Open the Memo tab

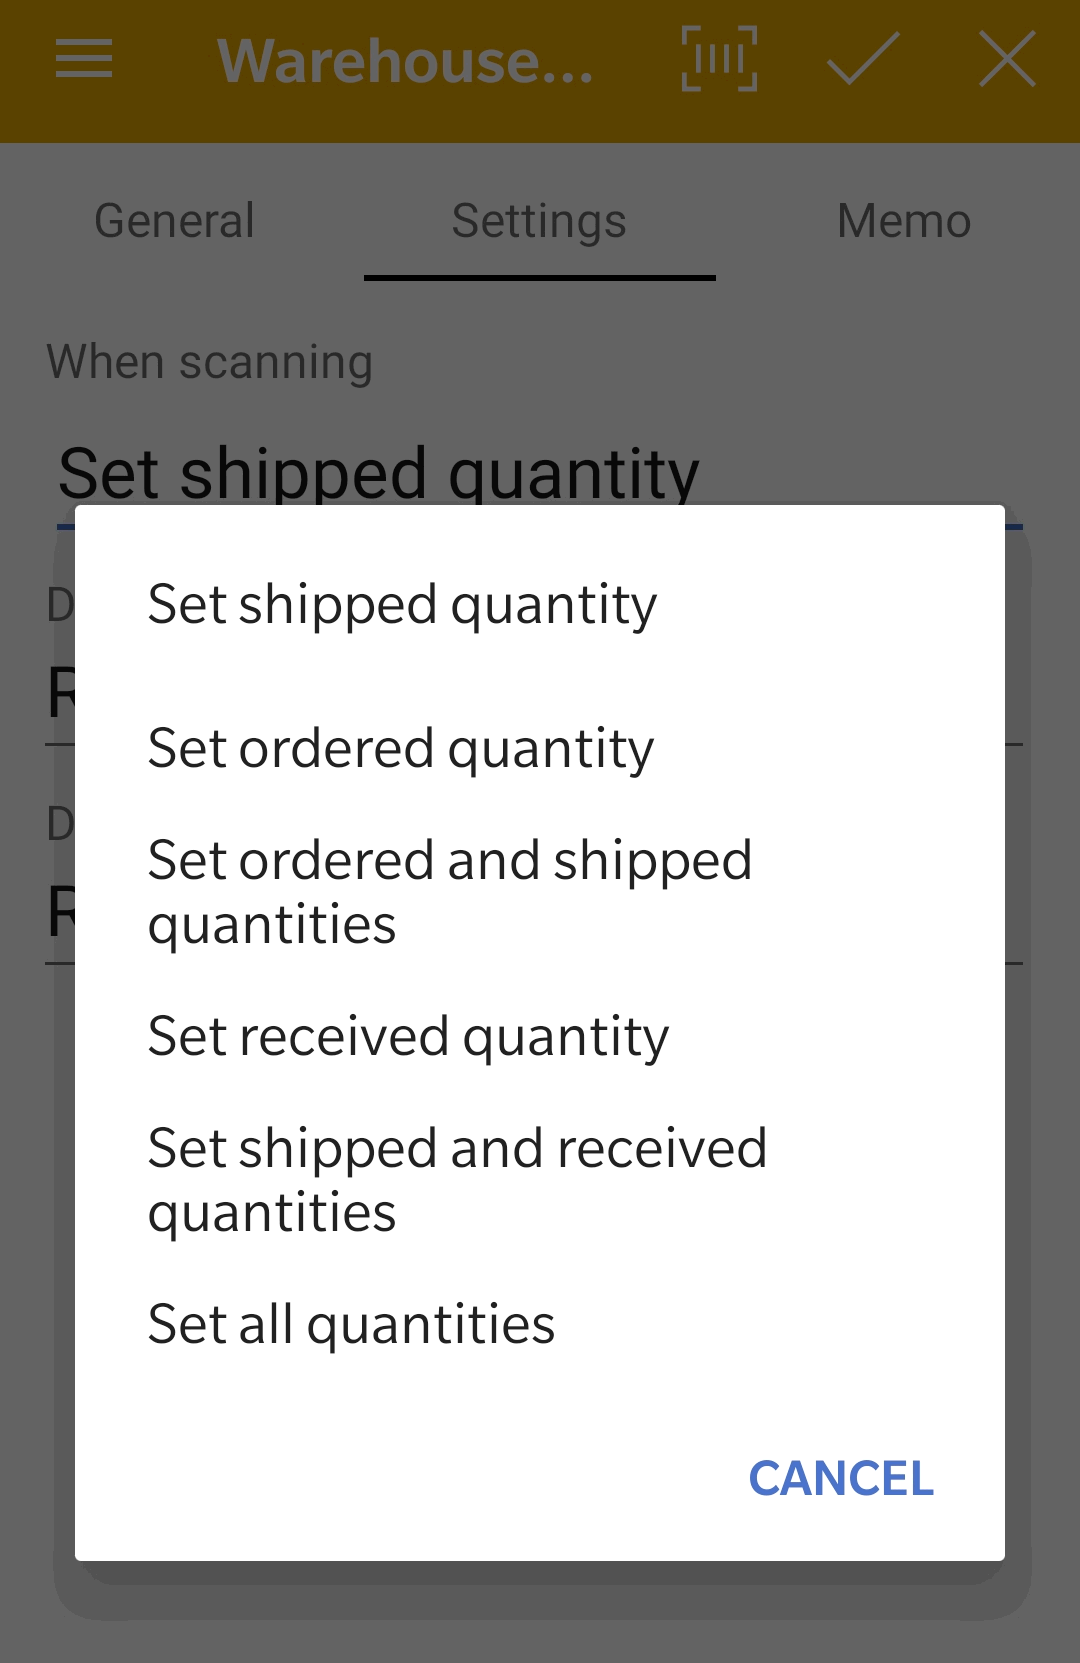click(904, 221)
